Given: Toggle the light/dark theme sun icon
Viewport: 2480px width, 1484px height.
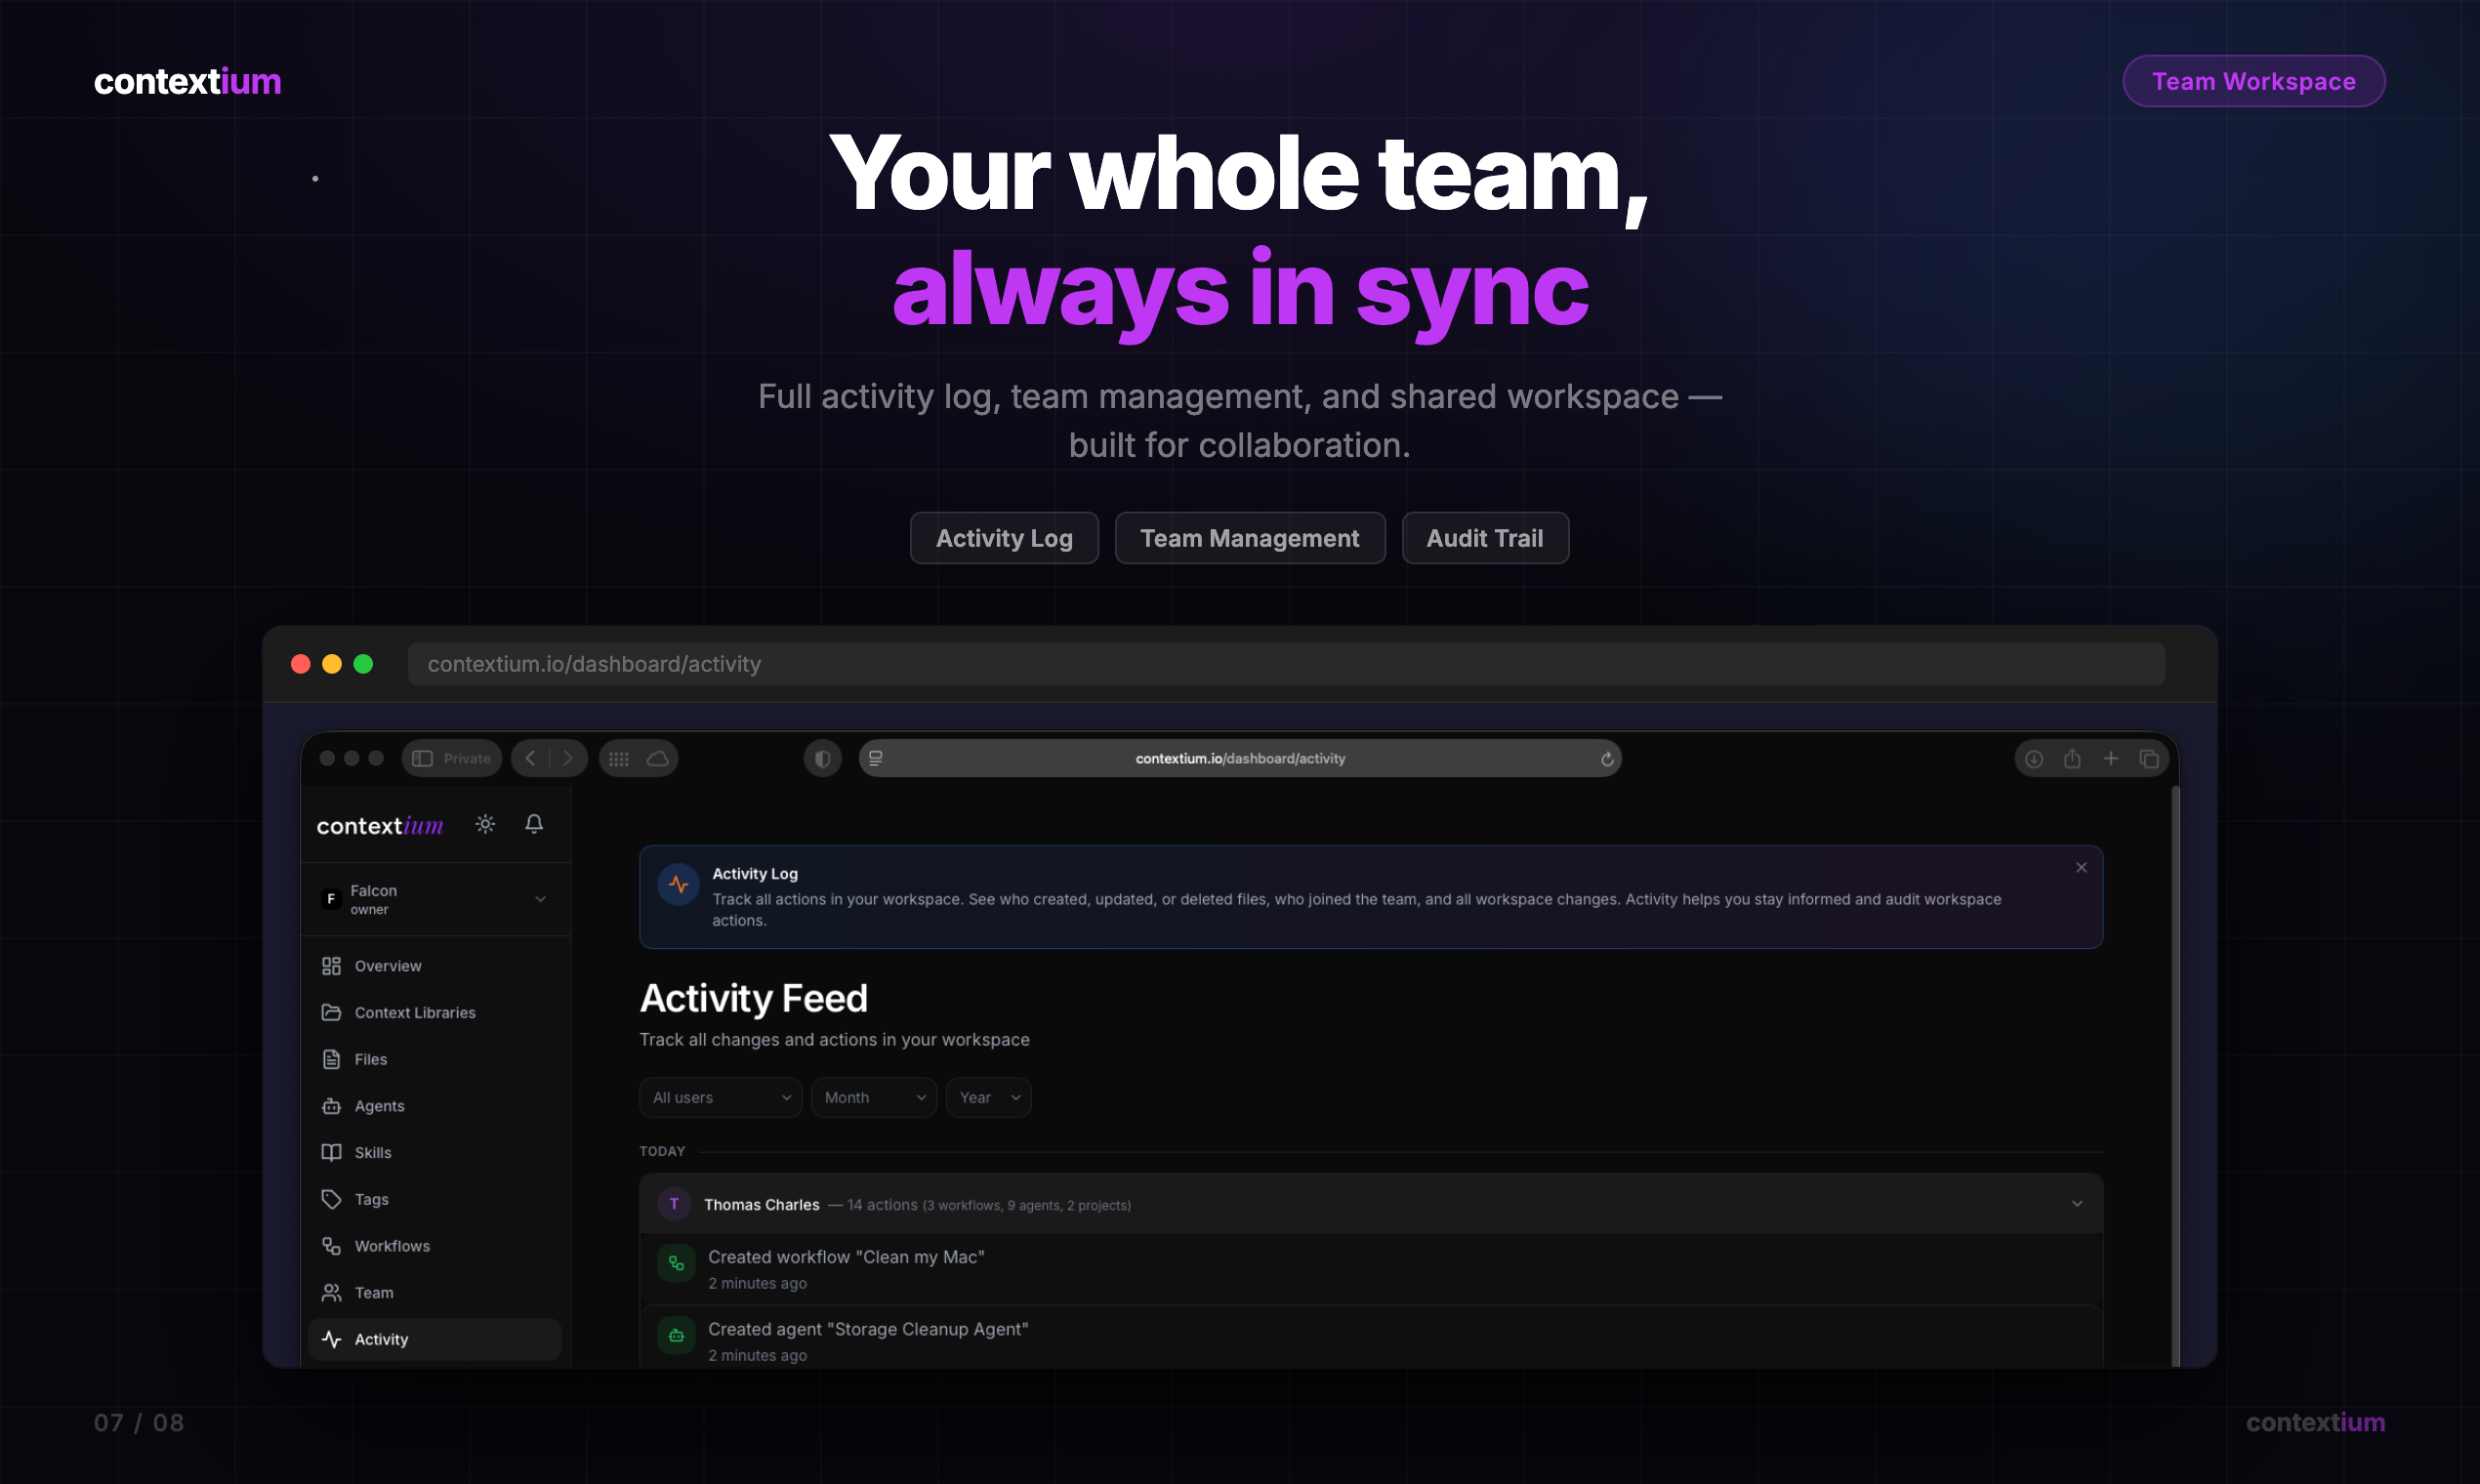Looking at the screenshot, I should click(x=485, y=824).
